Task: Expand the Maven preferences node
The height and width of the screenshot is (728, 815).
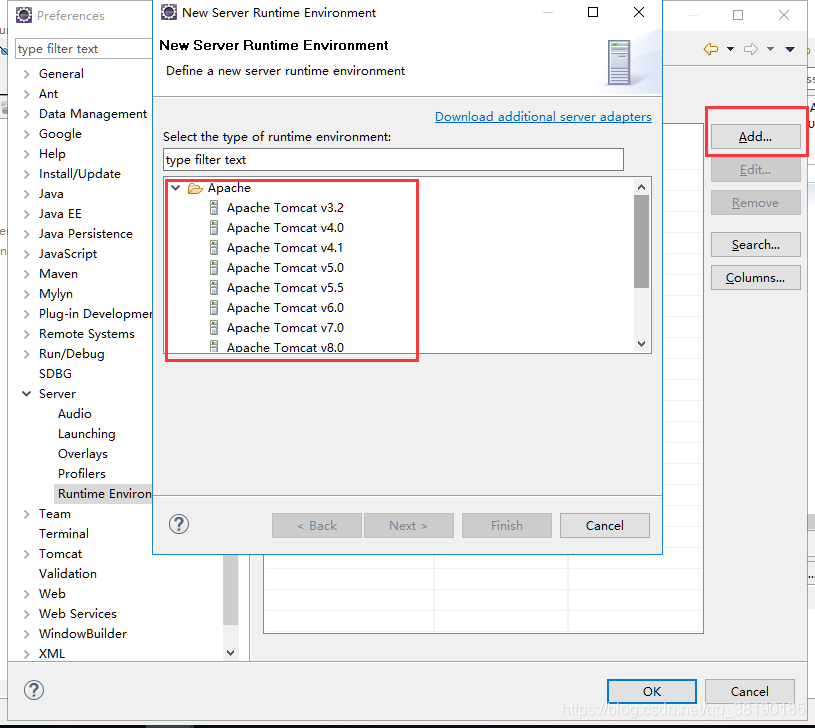Action: coord(27,274)
